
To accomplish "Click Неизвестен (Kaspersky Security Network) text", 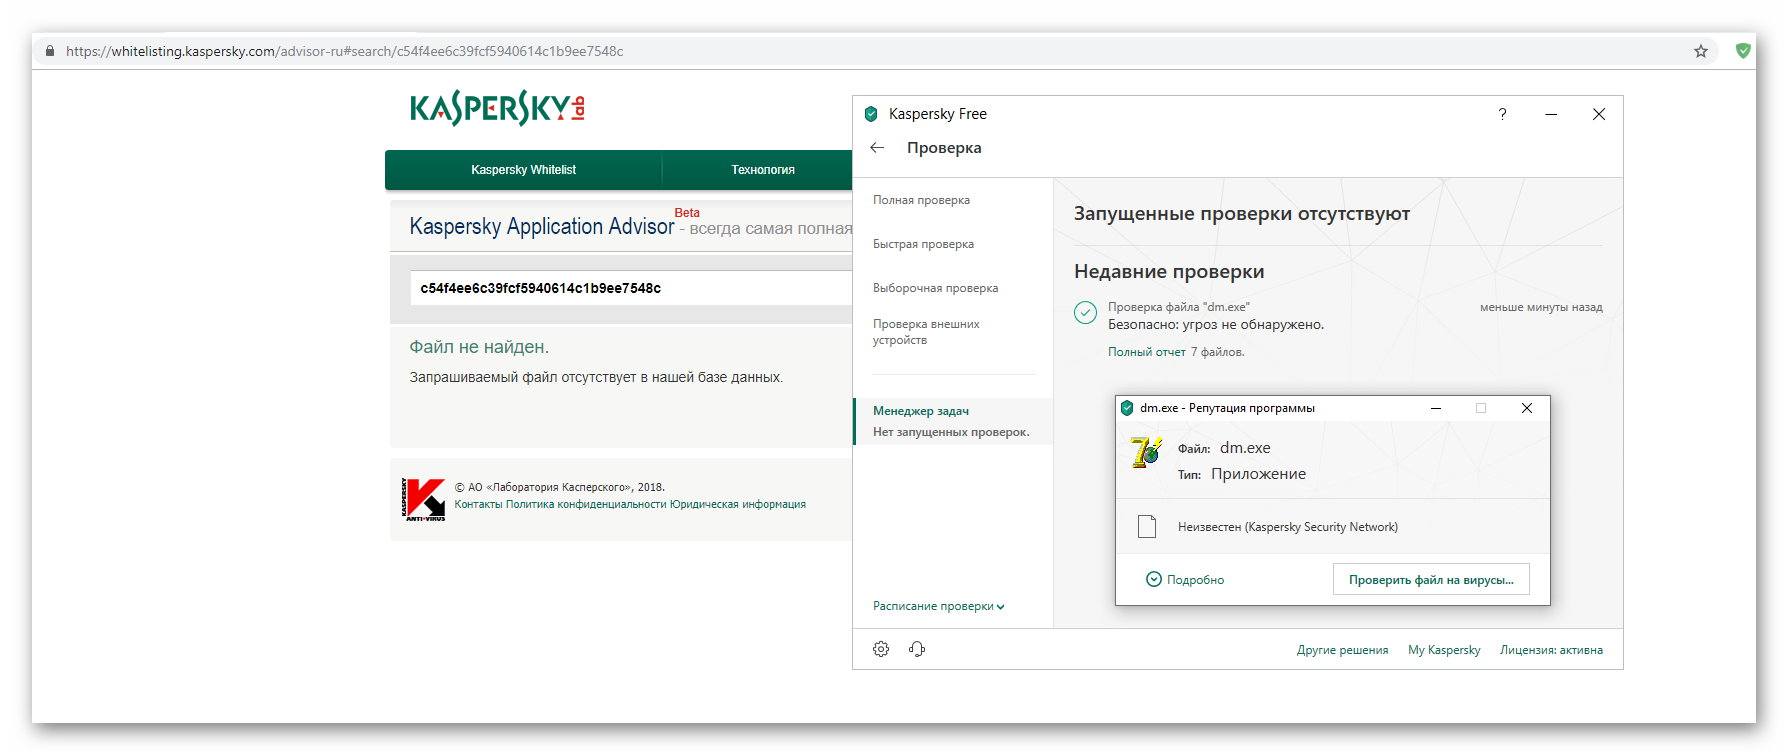I will (1288, 527).
